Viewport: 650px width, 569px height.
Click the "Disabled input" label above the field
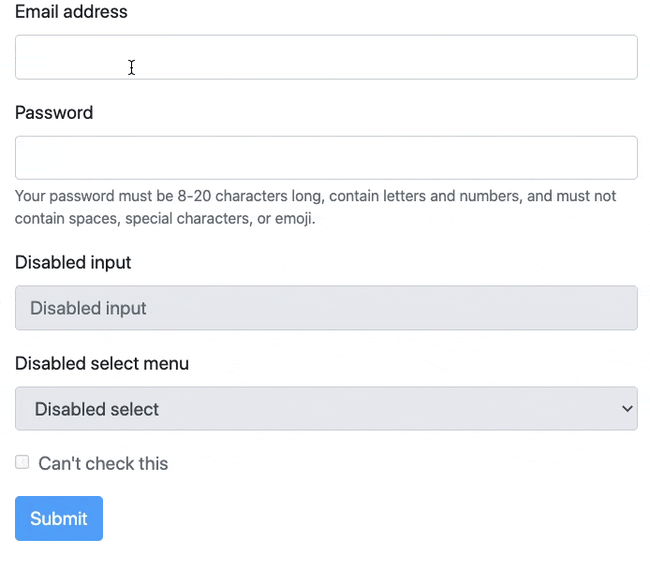pos(73,263)
